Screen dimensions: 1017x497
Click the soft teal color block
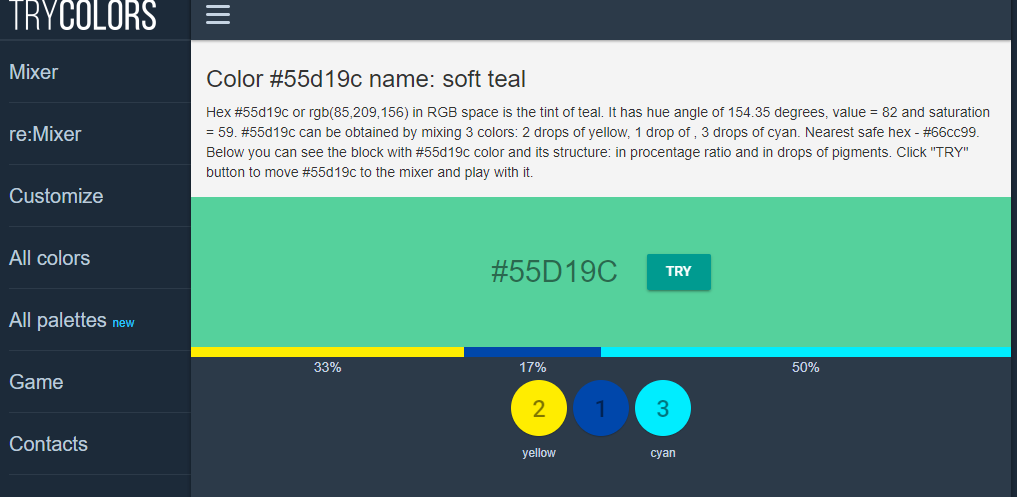(601, 272)
